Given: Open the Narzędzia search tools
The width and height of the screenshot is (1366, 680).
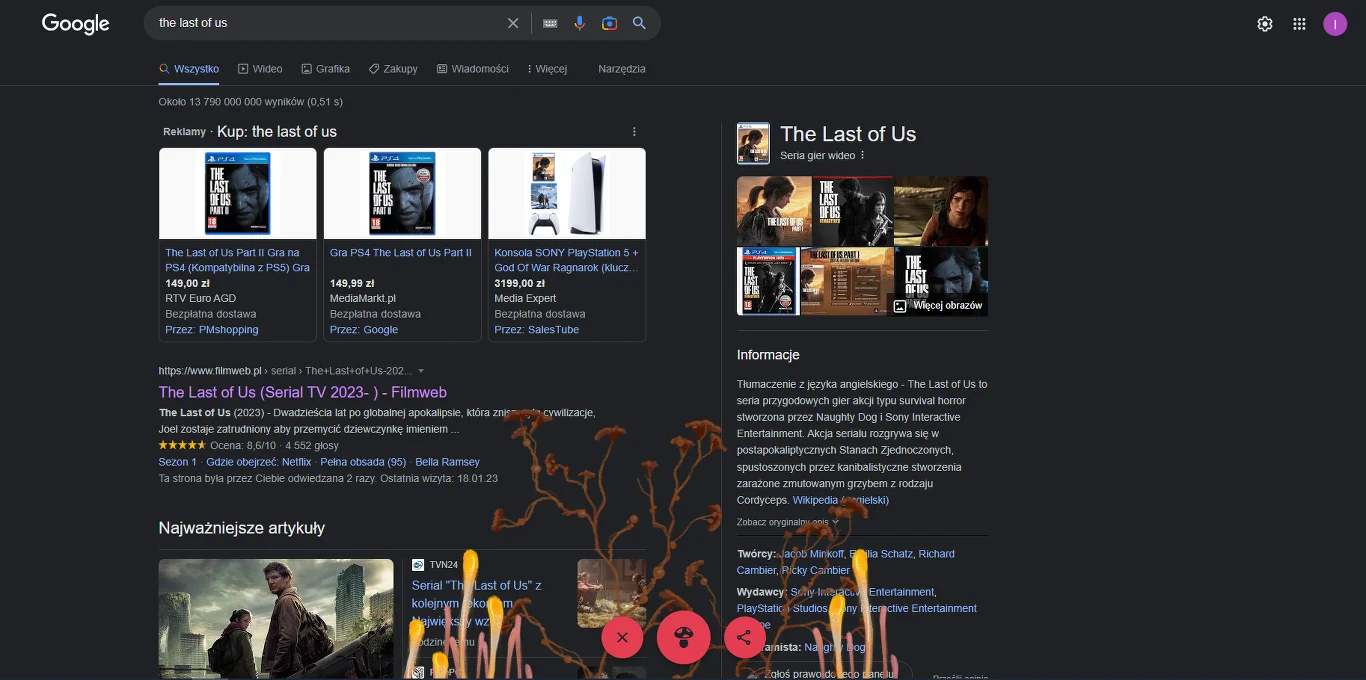Looking at the screenshot, I should 621,69.
